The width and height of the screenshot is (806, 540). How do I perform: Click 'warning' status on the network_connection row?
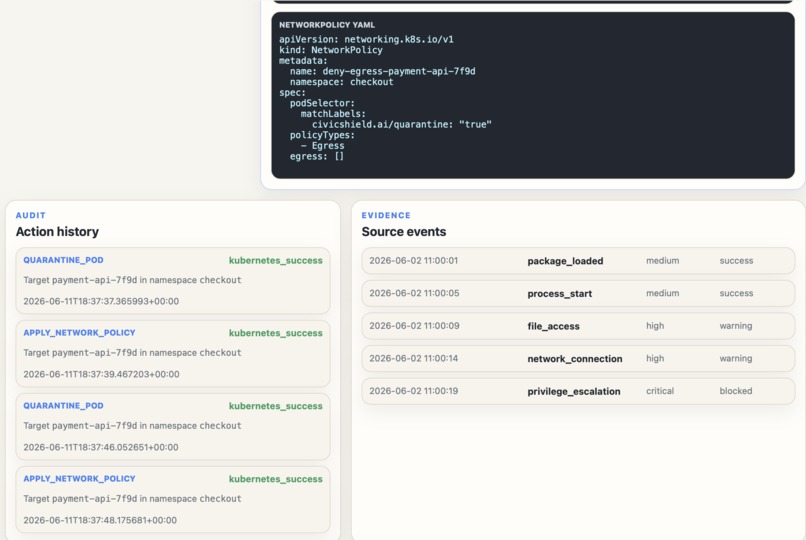point(736,358)
